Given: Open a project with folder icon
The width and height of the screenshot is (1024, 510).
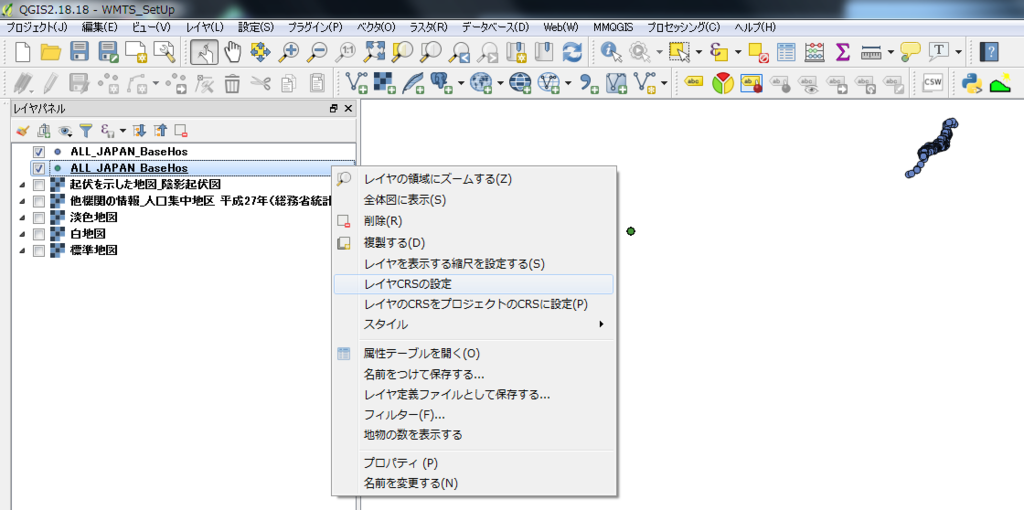Looking at the screenshot, I should [51, 52].
